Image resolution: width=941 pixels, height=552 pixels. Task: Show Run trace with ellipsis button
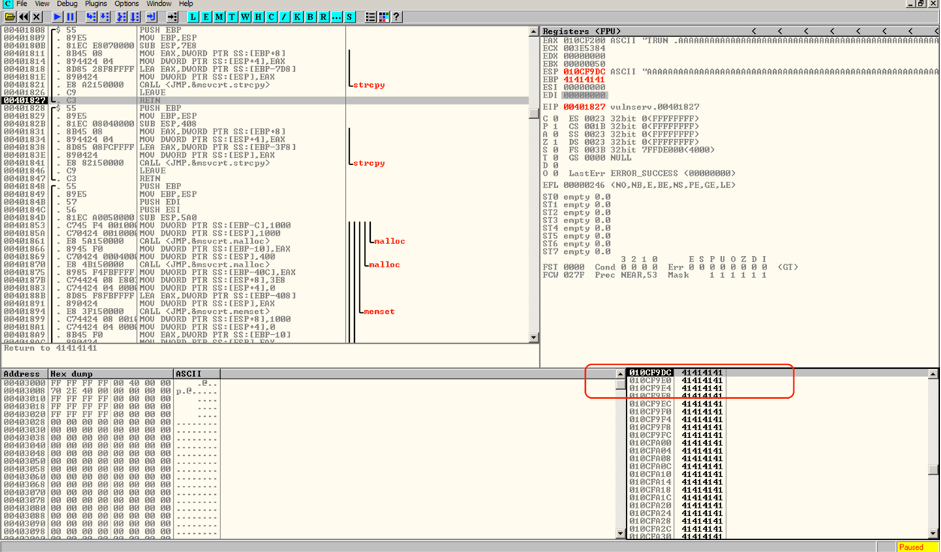pos(336,17)
